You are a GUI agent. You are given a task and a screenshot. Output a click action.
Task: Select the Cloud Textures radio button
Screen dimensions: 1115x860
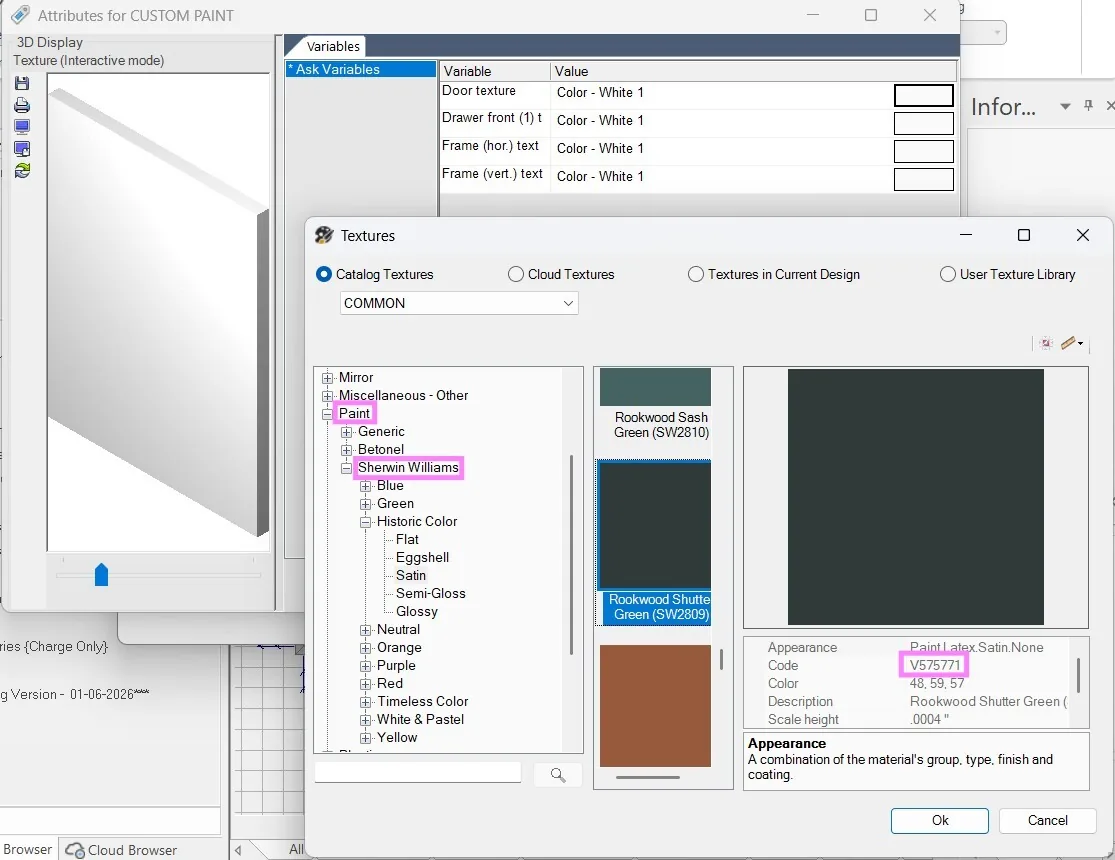click(x=516, y=275)
